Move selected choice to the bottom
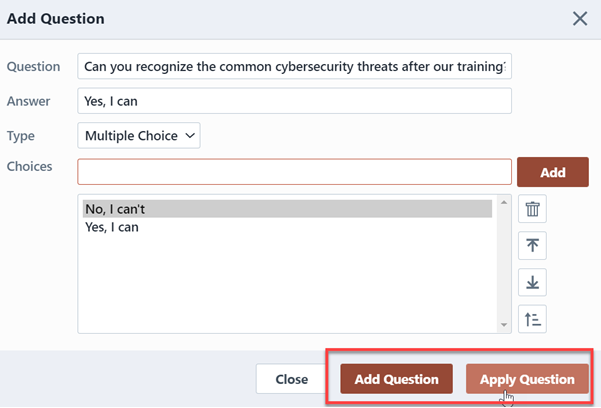The width and height of the screenshot is (601, 408). pyautogui.click(x=532, y=283)
